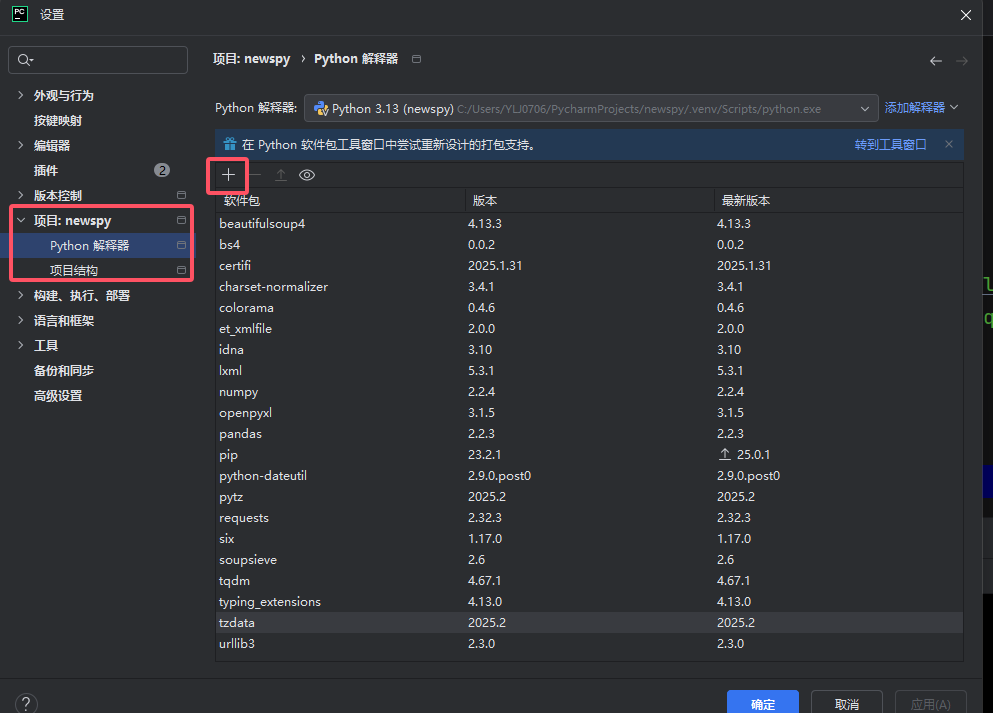The height and width of the screenshot is (713, 993).
Task: Click the forward navigation arrow
Action: point(961,61)
